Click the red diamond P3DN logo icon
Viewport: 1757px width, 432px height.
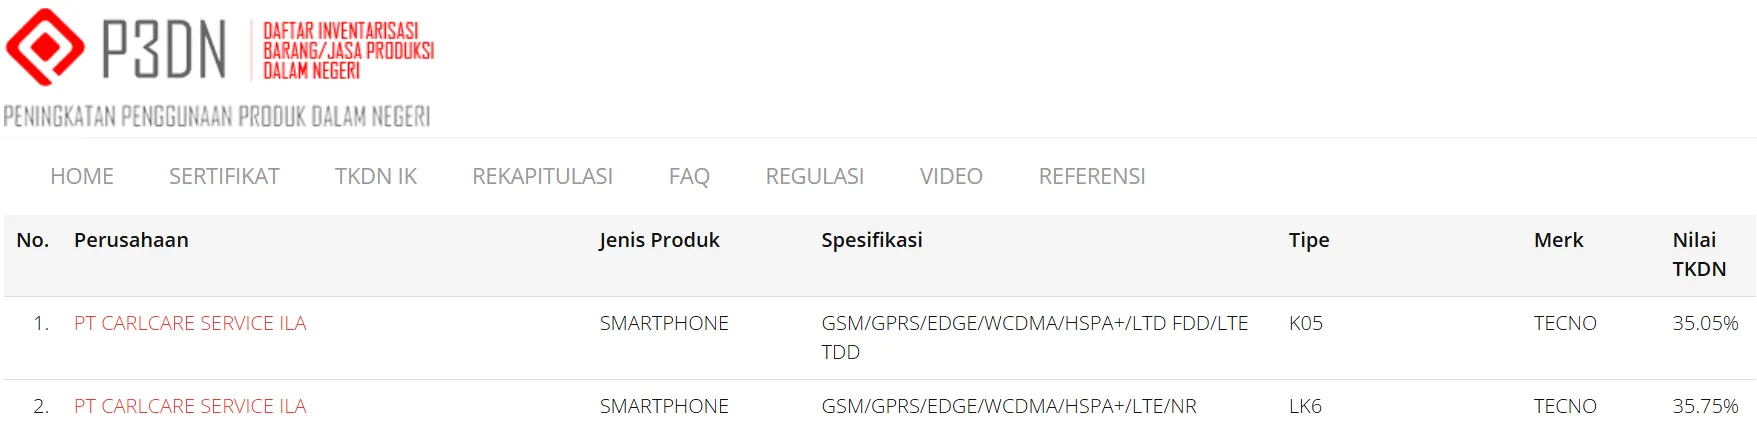(x=45, y=47)
